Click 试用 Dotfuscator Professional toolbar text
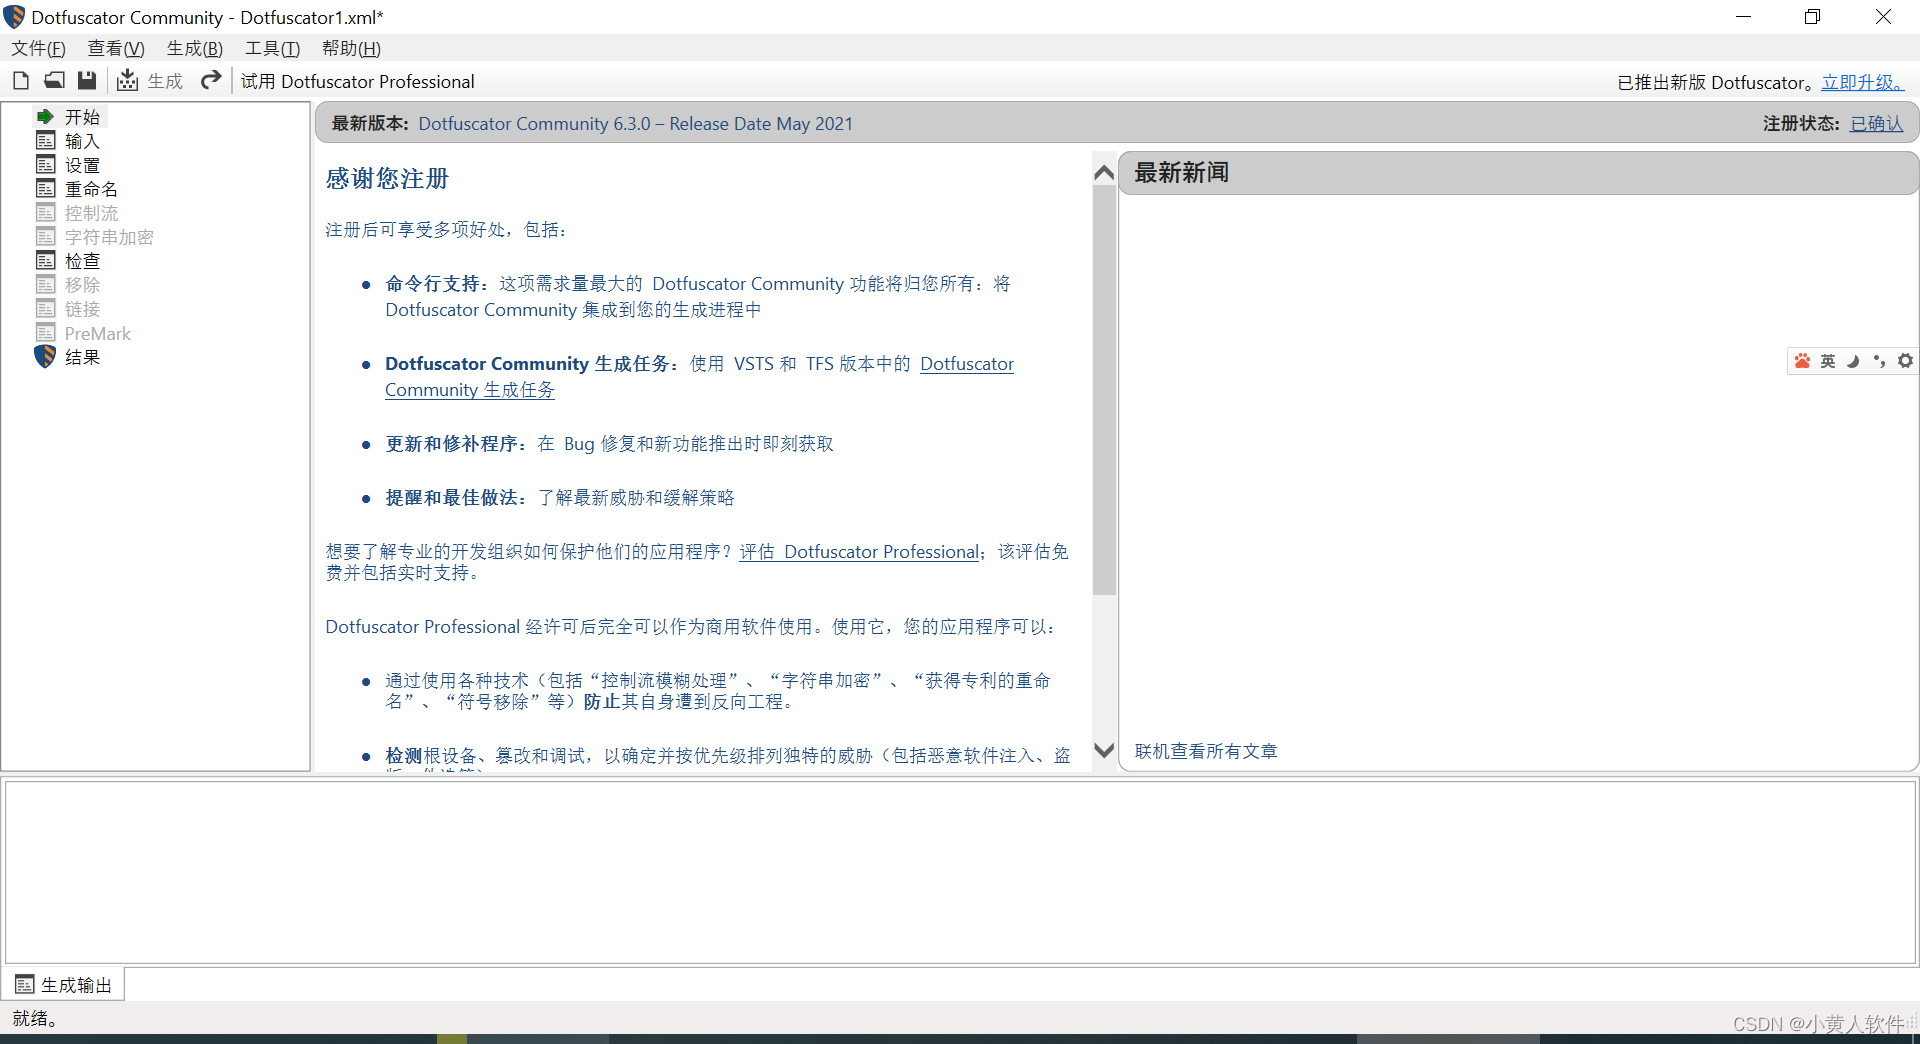1920x1044 pixels. (357, 82)
